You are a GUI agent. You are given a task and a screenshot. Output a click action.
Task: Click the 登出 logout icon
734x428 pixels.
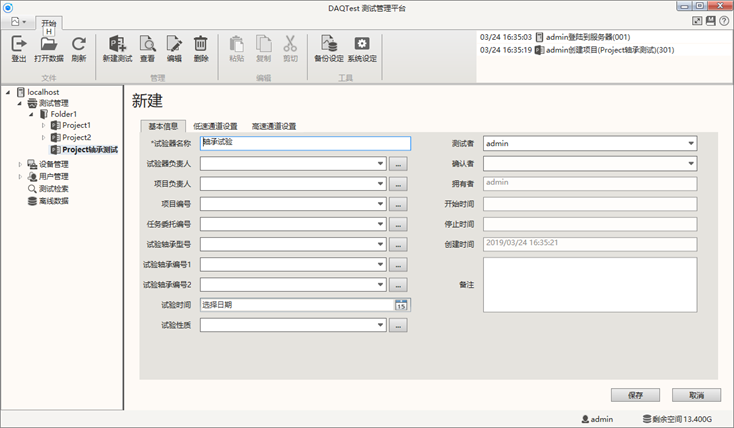click(x=19, y=44)
